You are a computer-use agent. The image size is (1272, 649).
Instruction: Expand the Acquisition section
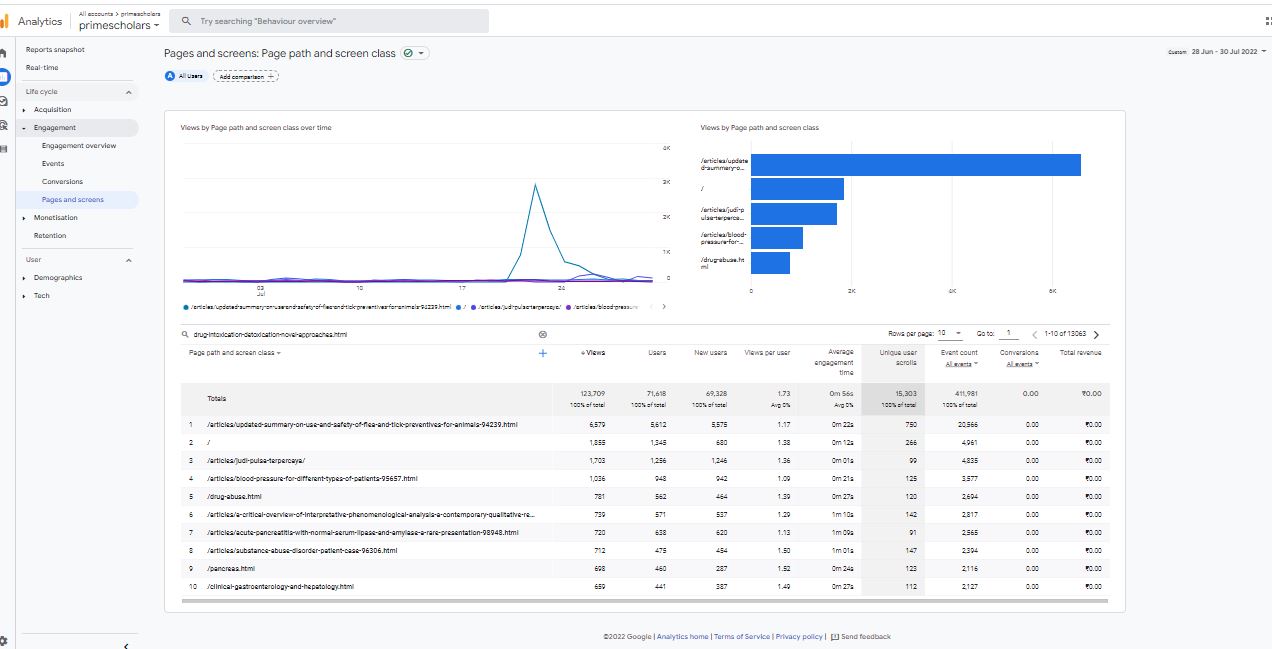click(52, 110)
